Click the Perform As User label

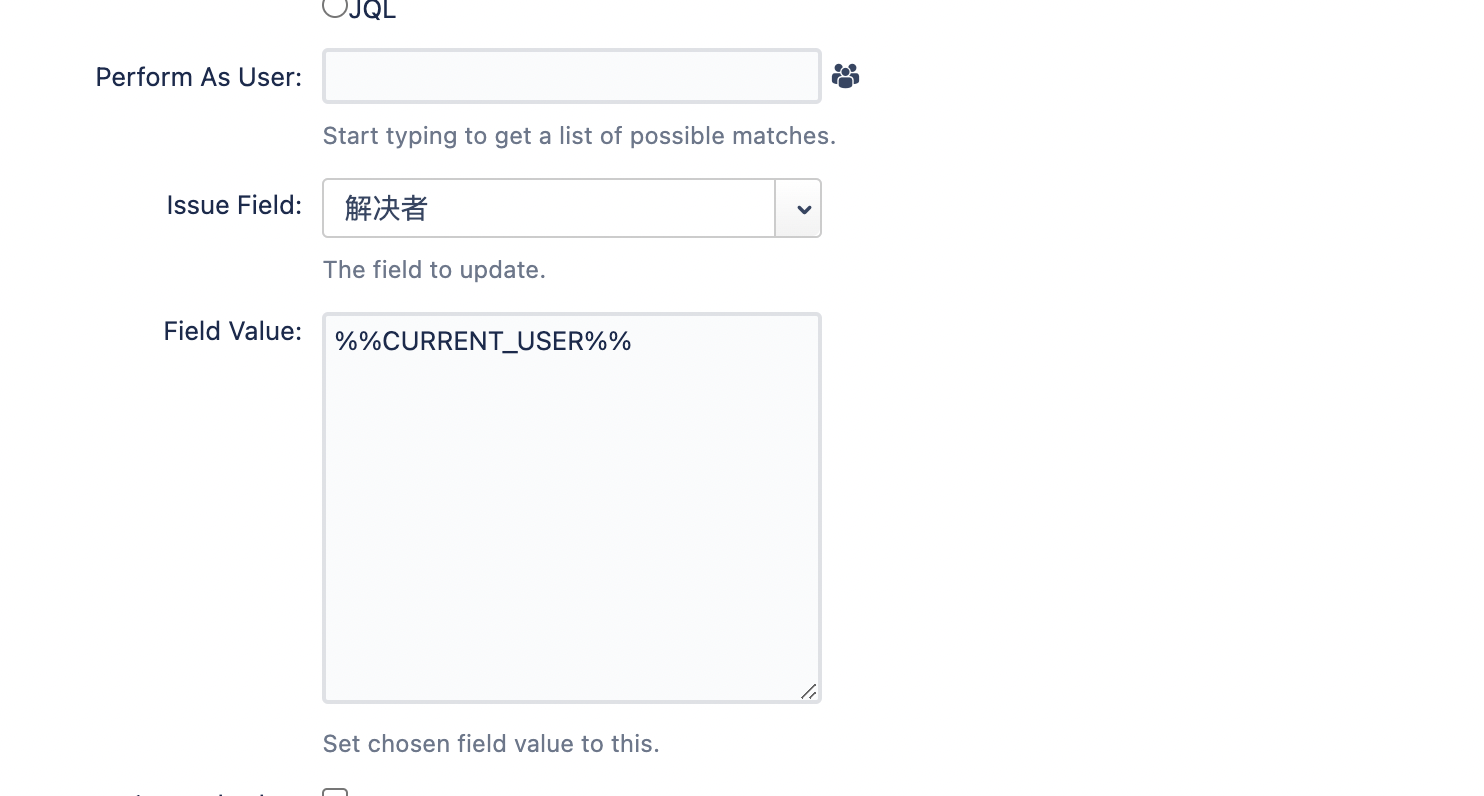(x=198, y=76)
